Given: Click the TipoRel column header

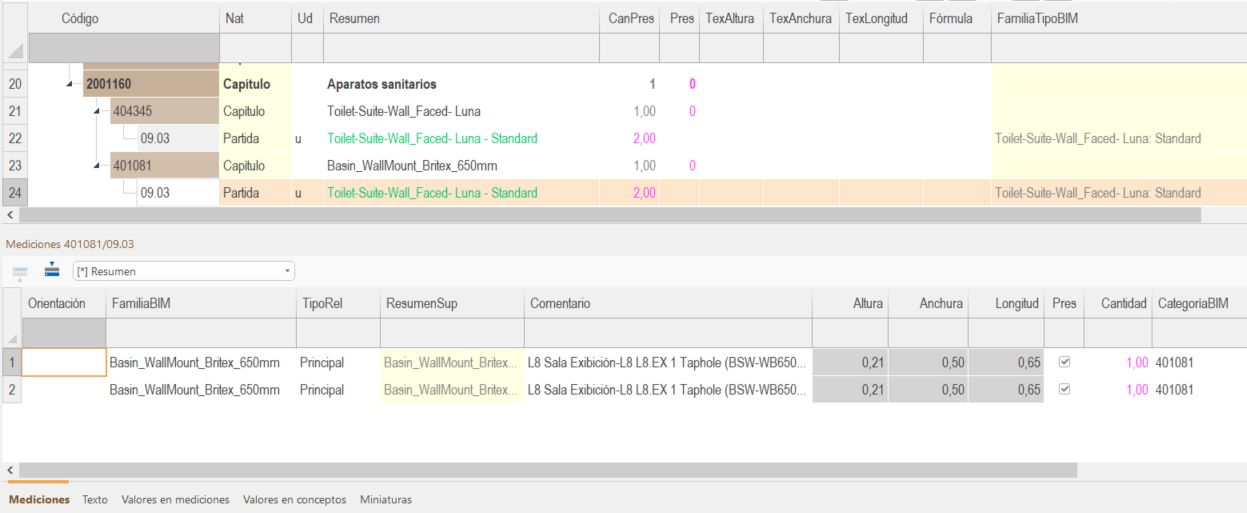Looking at the screenshot, I should [x=336, y=303].
